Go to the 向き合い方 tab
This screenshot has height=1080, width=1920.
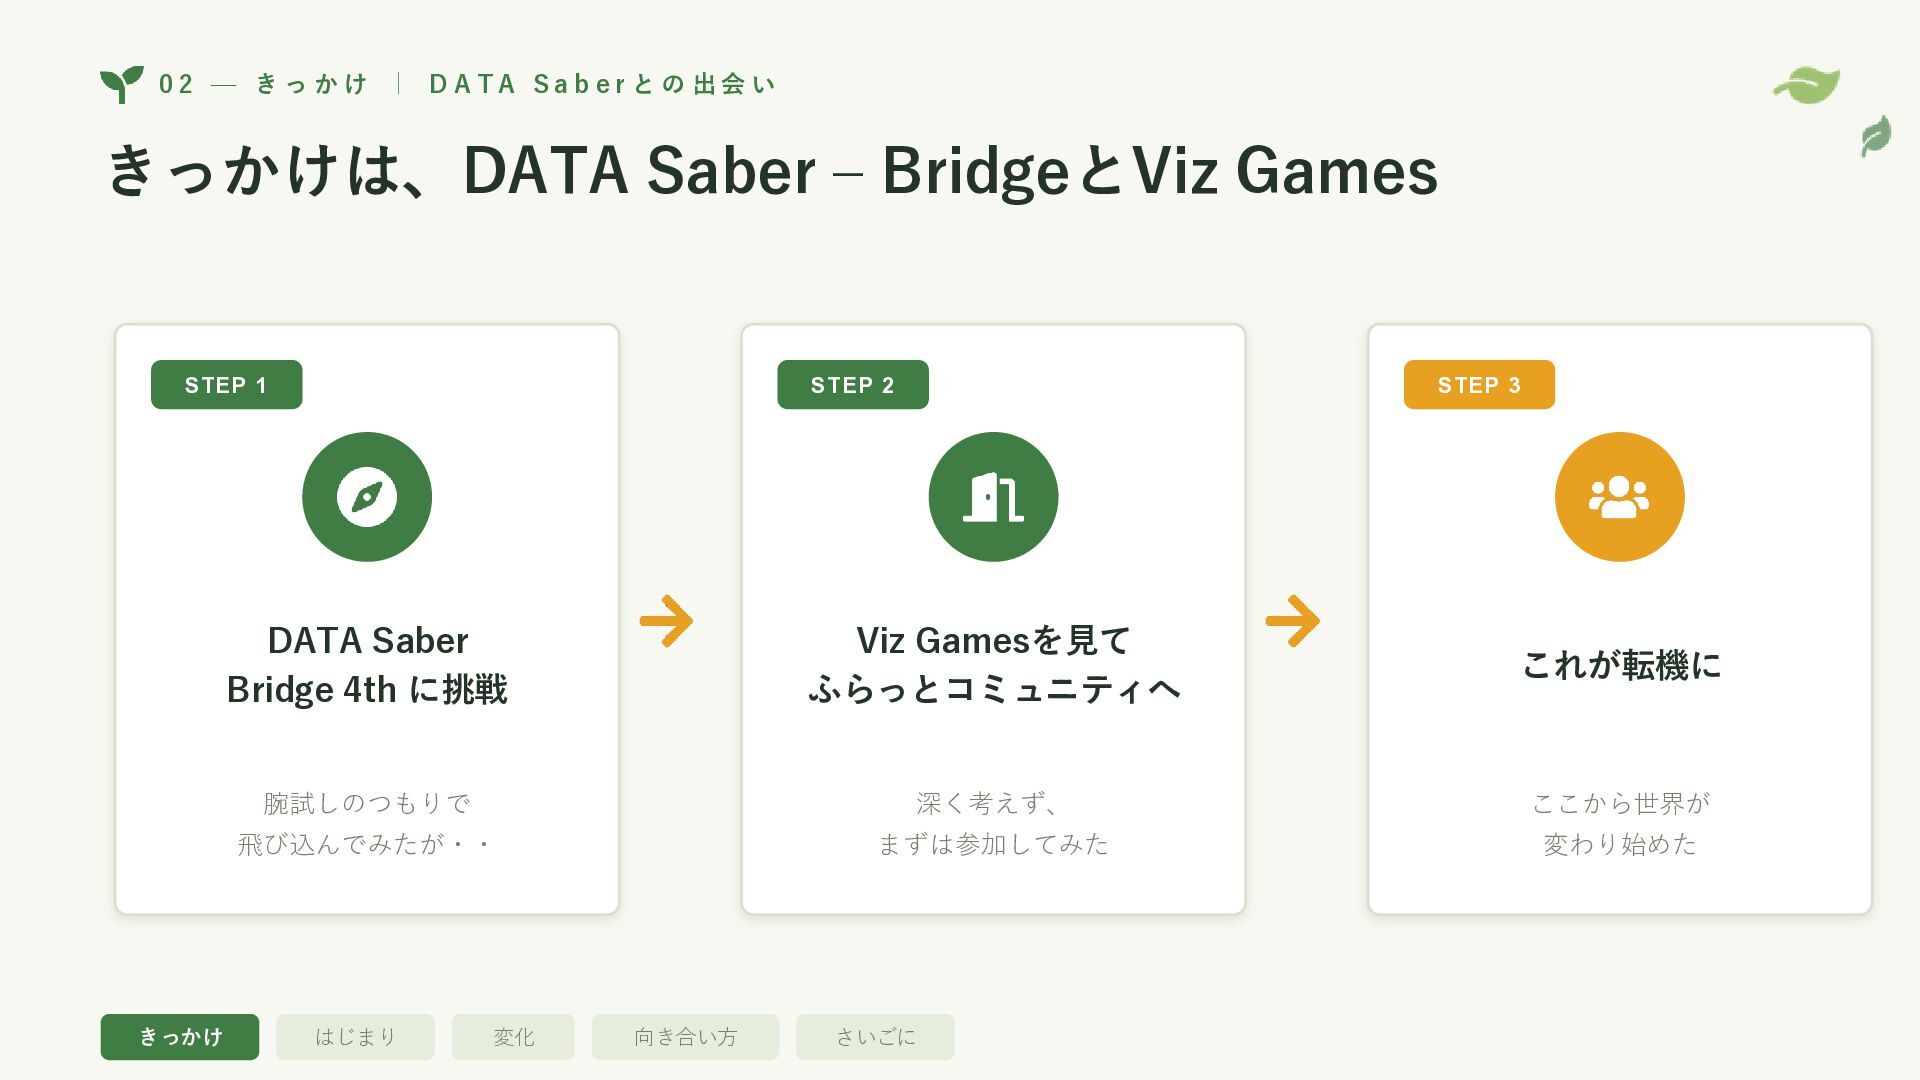(685, 1037)
